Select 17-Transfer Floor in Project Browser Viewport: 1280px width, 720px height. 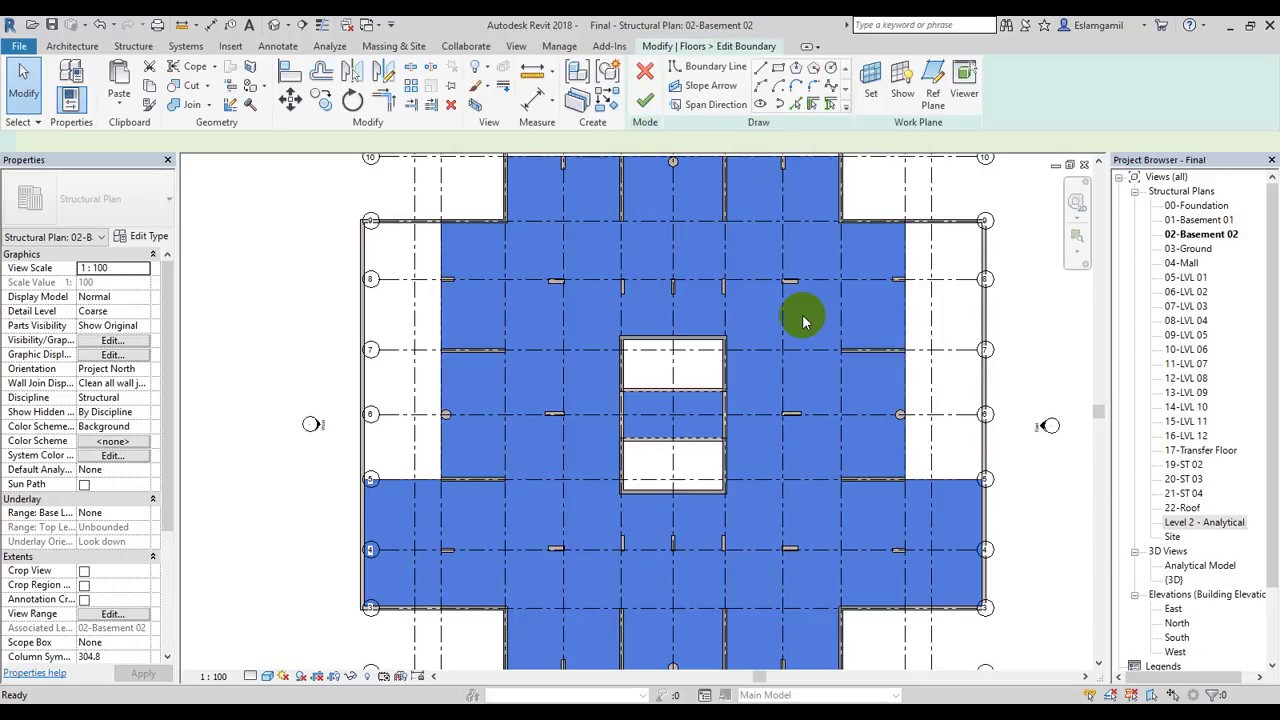pyautogui.click(x=1200, y=450)
